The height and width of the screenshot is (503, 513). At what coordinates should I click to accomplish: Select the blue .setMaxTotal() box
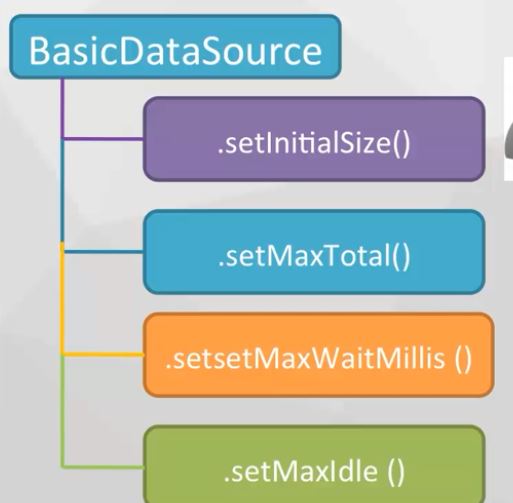(x=314, y=252)
